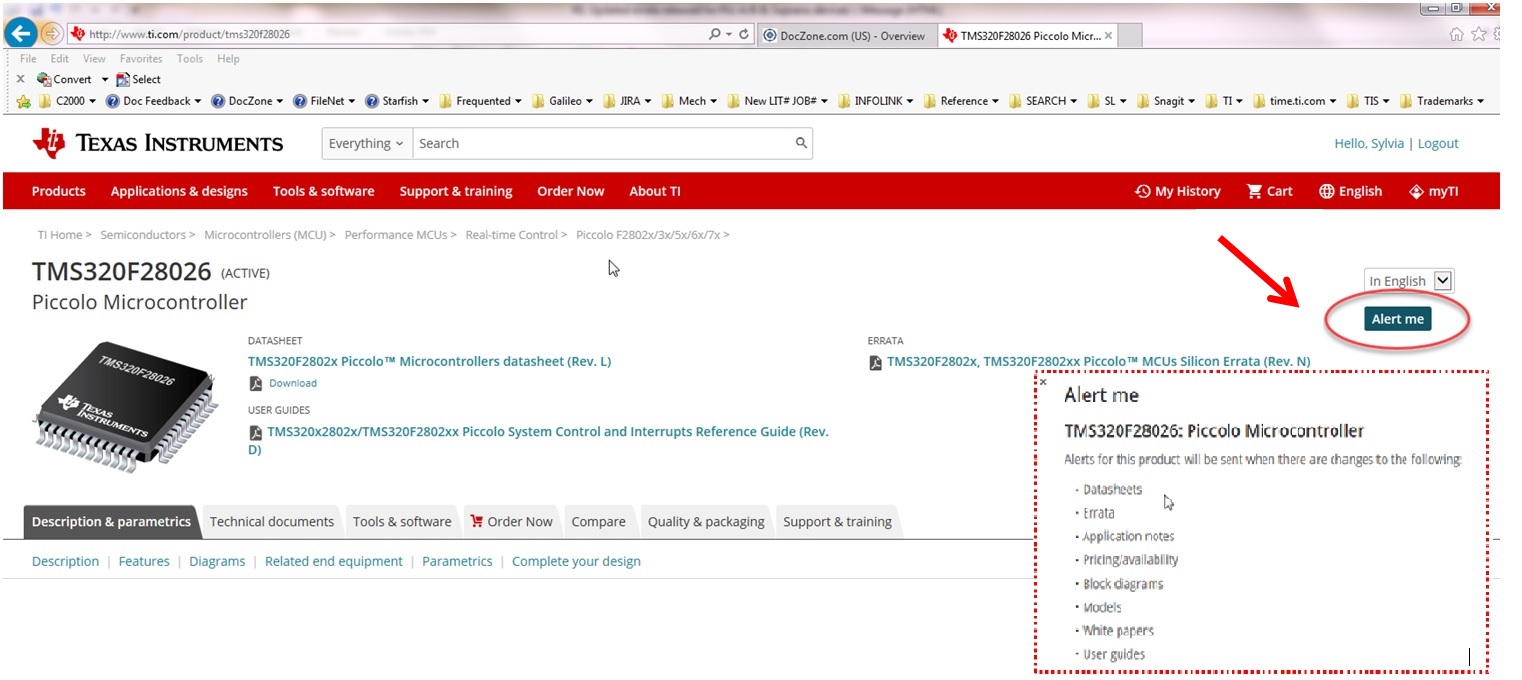
Task: Click the Texas Instruments logo
Action: point(158,144)
